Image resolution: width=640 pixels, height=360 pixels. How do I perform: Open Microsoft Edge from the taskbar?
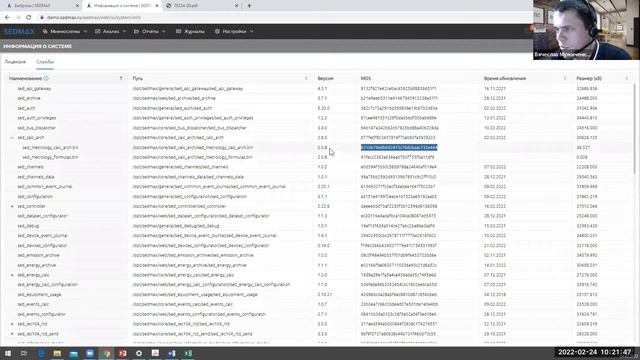[x=41, y=353]
